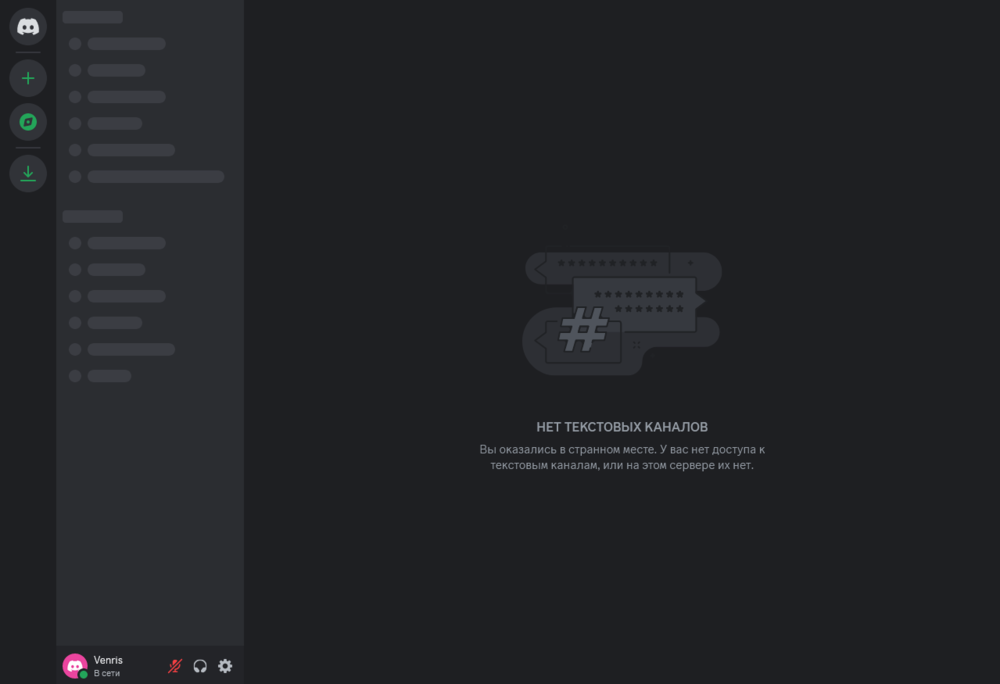Image resolution: width=1000 pixels, height=684 pixels.
Task: Add a server with the green plus icon
Action: click(x=28, y=77)
